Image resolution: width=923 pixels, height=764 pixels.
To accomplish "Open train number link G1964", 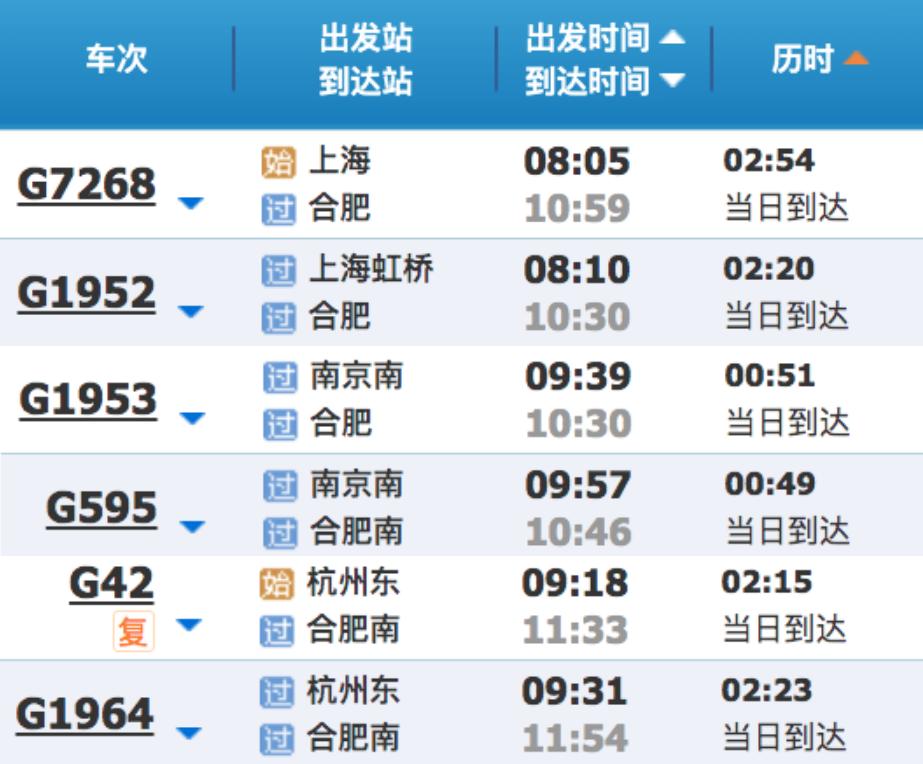I will 85,715.
